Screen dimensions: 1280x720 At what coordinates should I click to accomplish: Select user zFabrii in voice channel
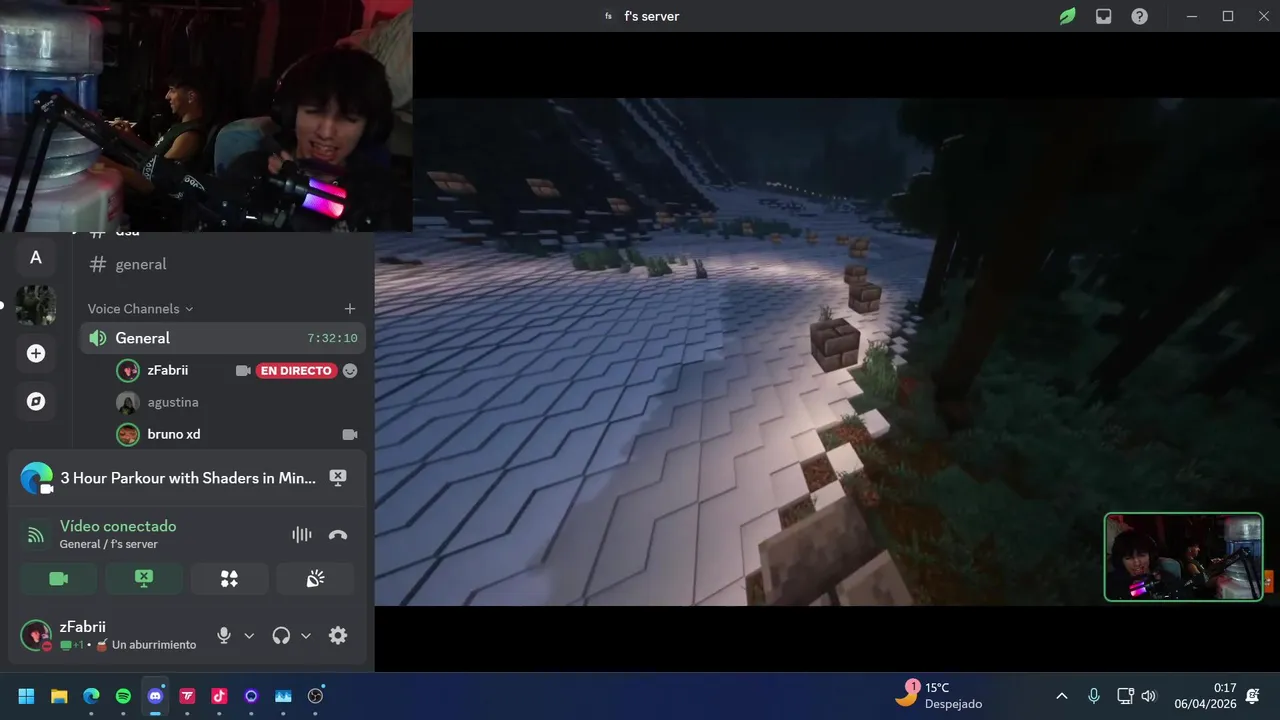167,370
